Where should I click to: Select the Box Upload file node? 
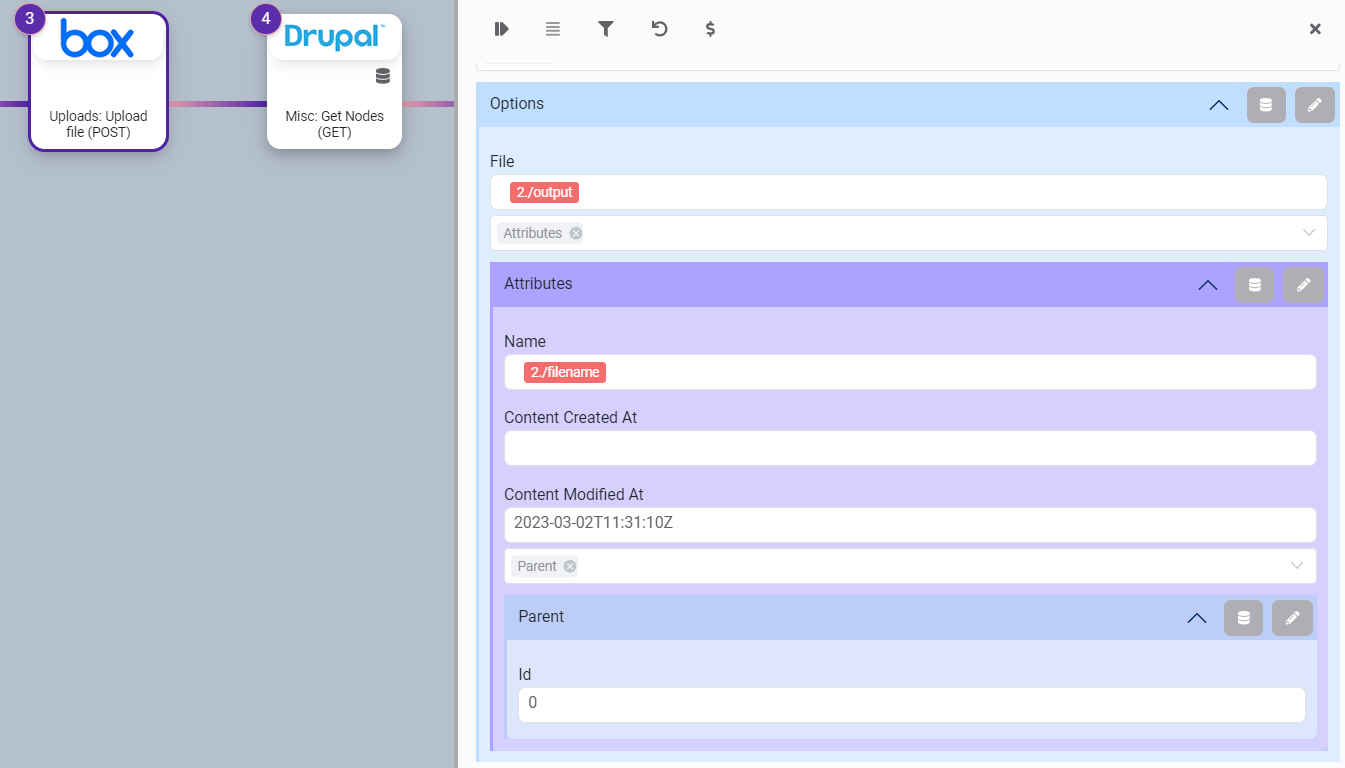tap(98, 82)
